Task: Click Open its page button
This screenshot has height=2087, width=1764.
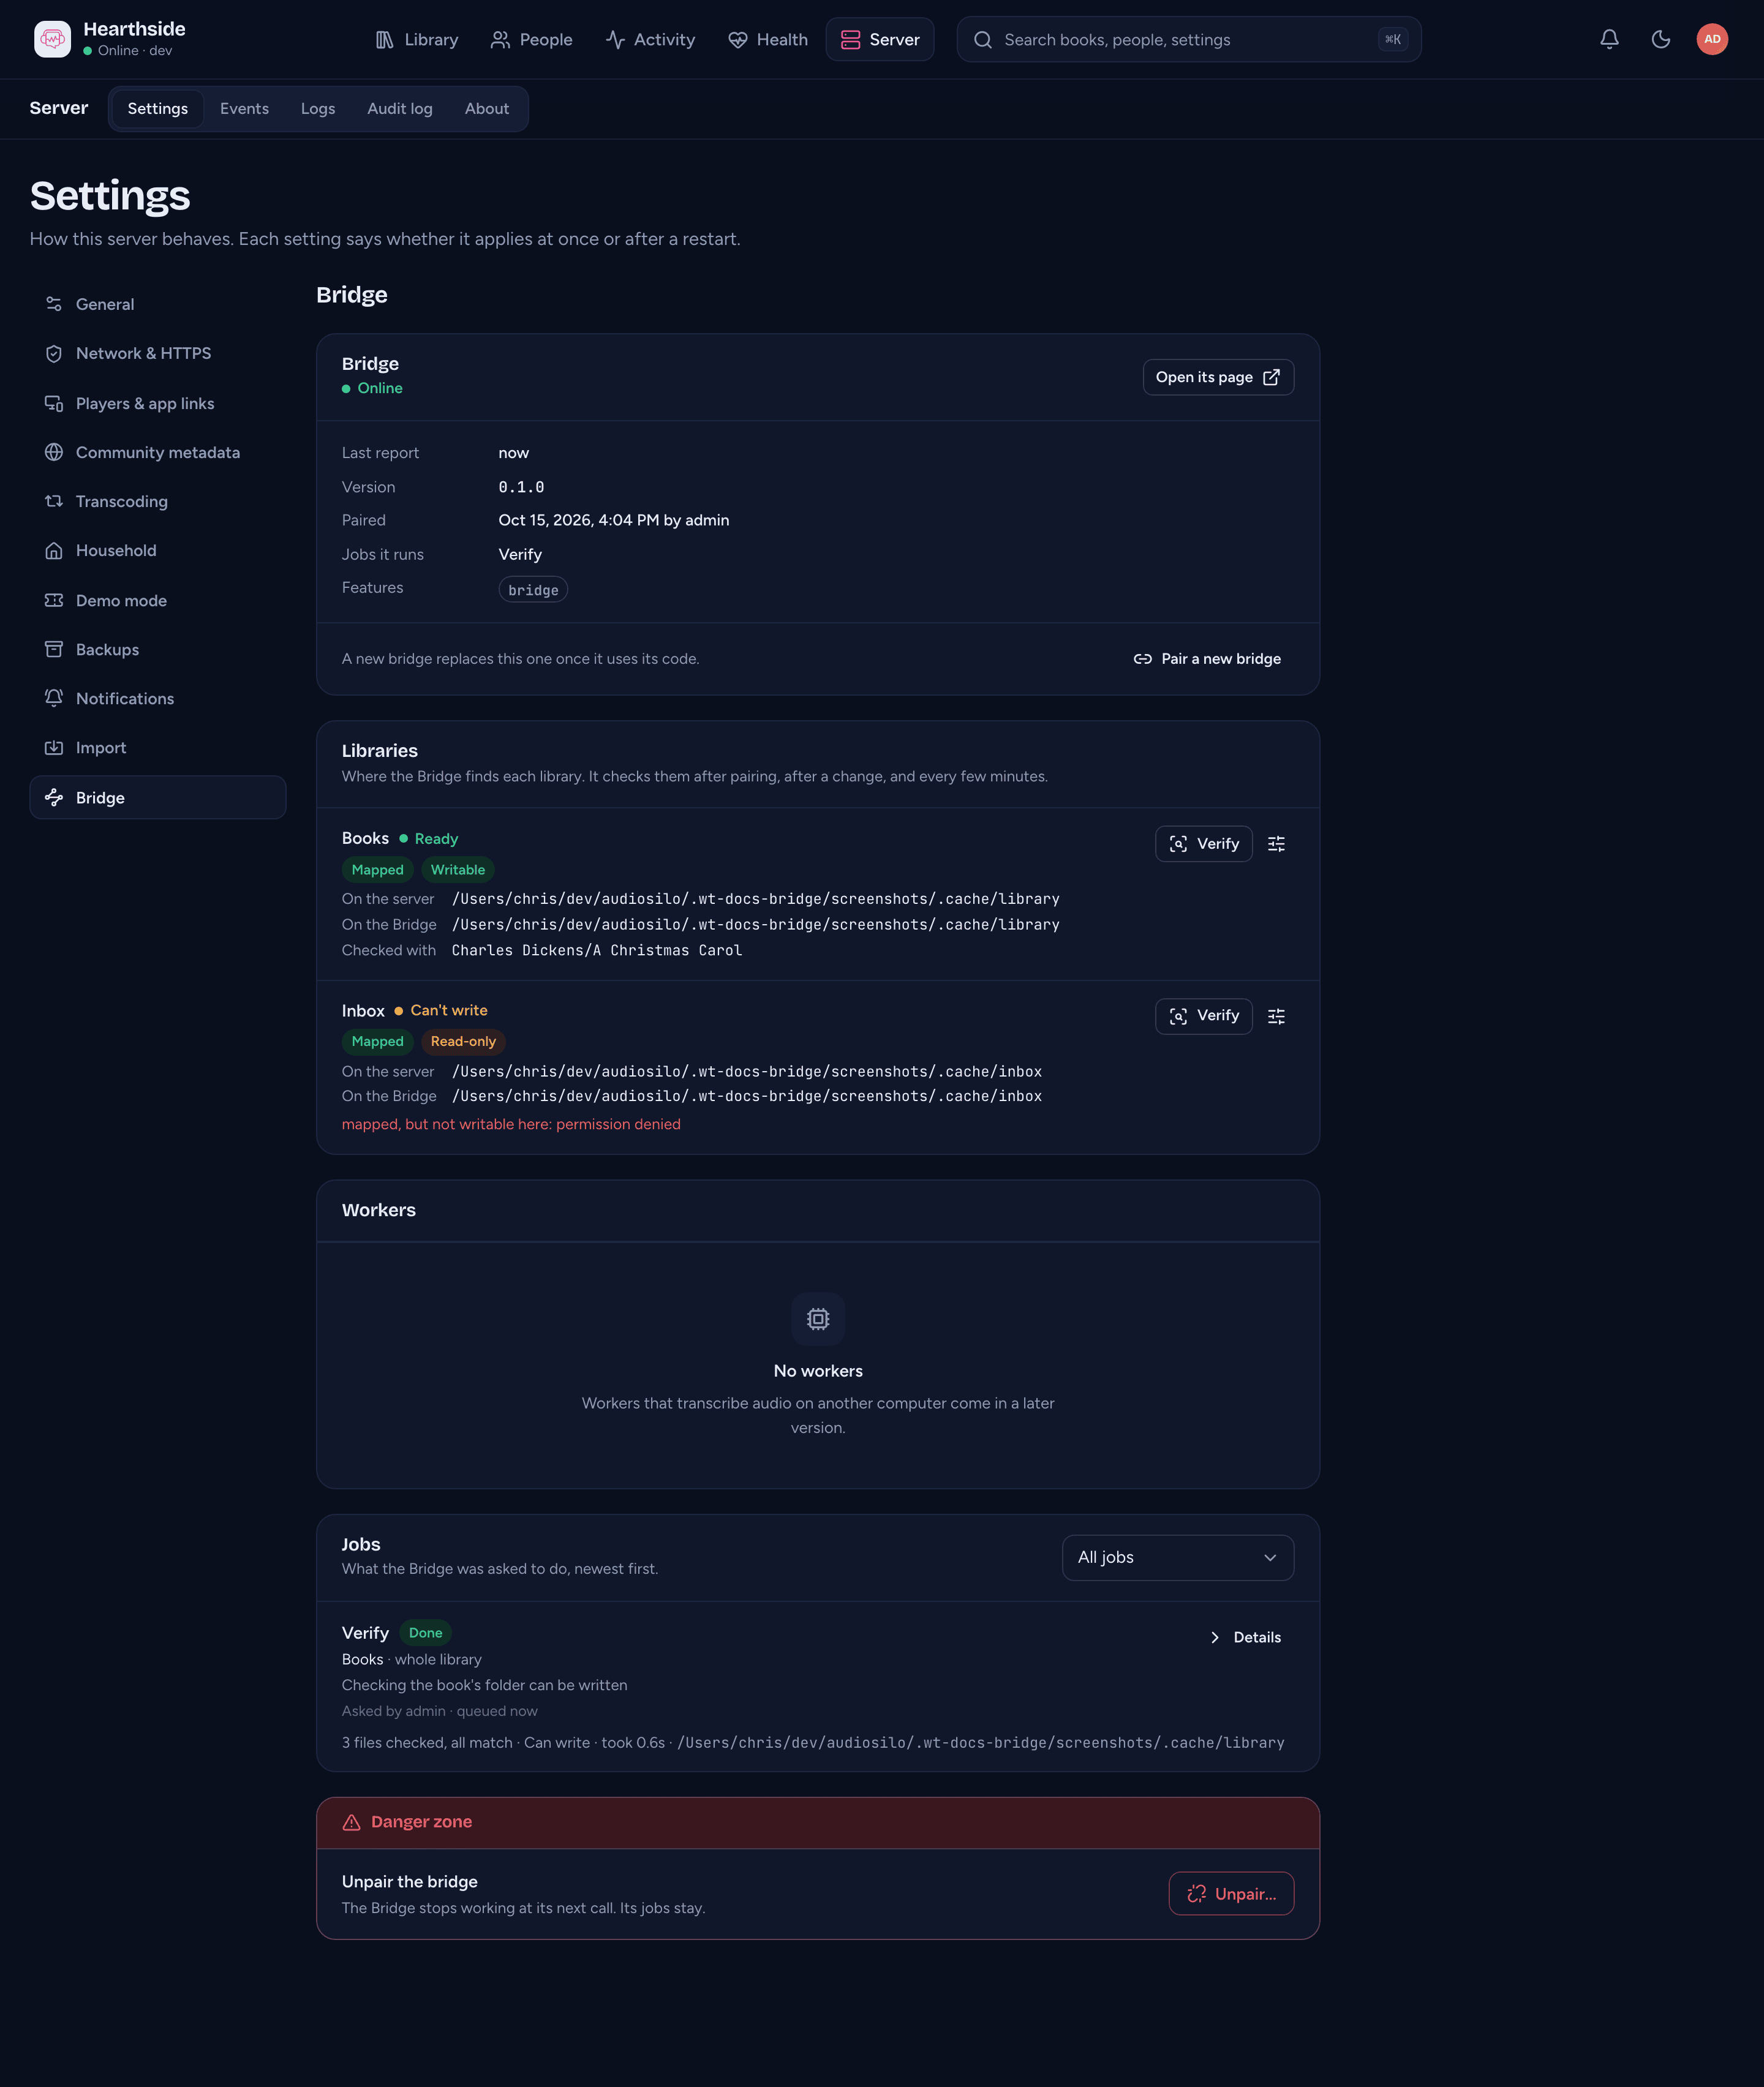Action: 1218,377
